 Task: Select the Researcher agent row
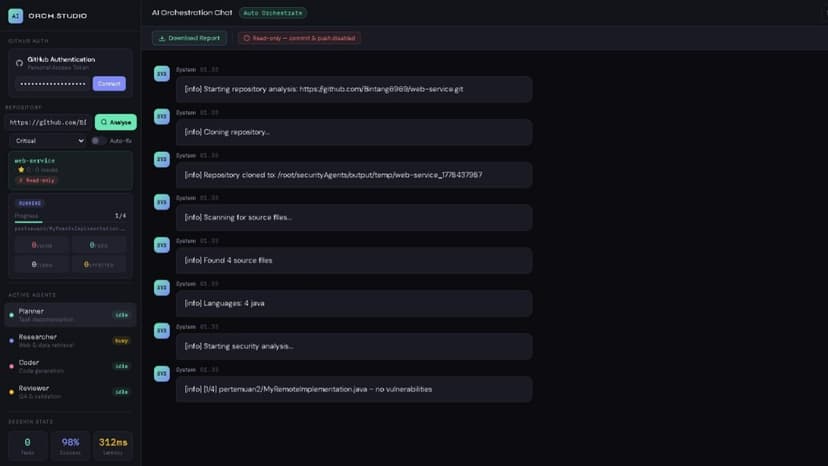pyautogui.click(x=70, y=341)
